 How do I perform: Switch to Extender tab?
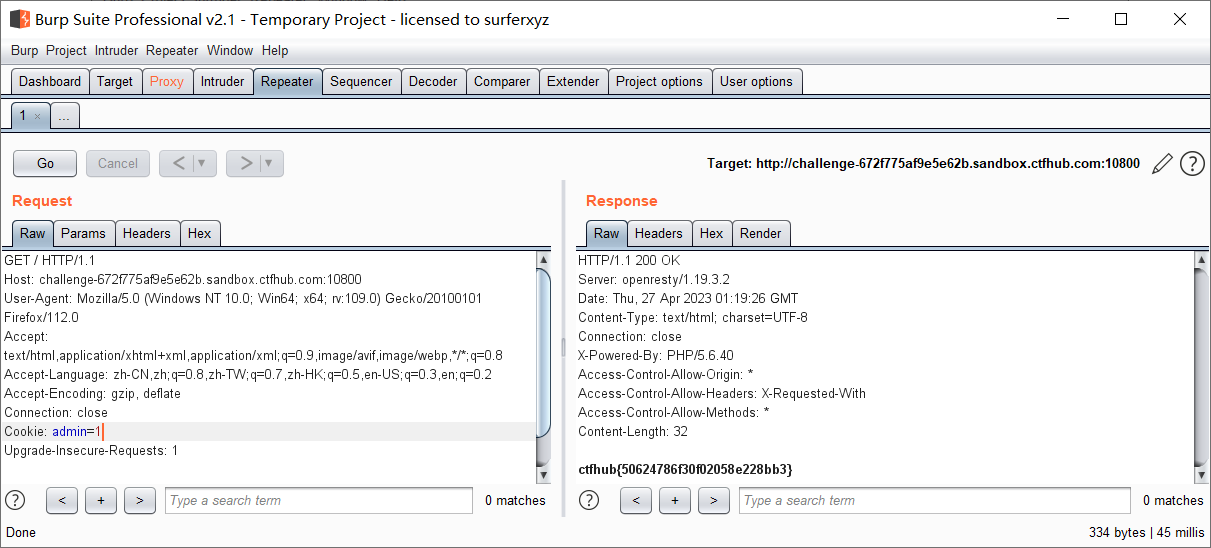click(x=573, y=82)
